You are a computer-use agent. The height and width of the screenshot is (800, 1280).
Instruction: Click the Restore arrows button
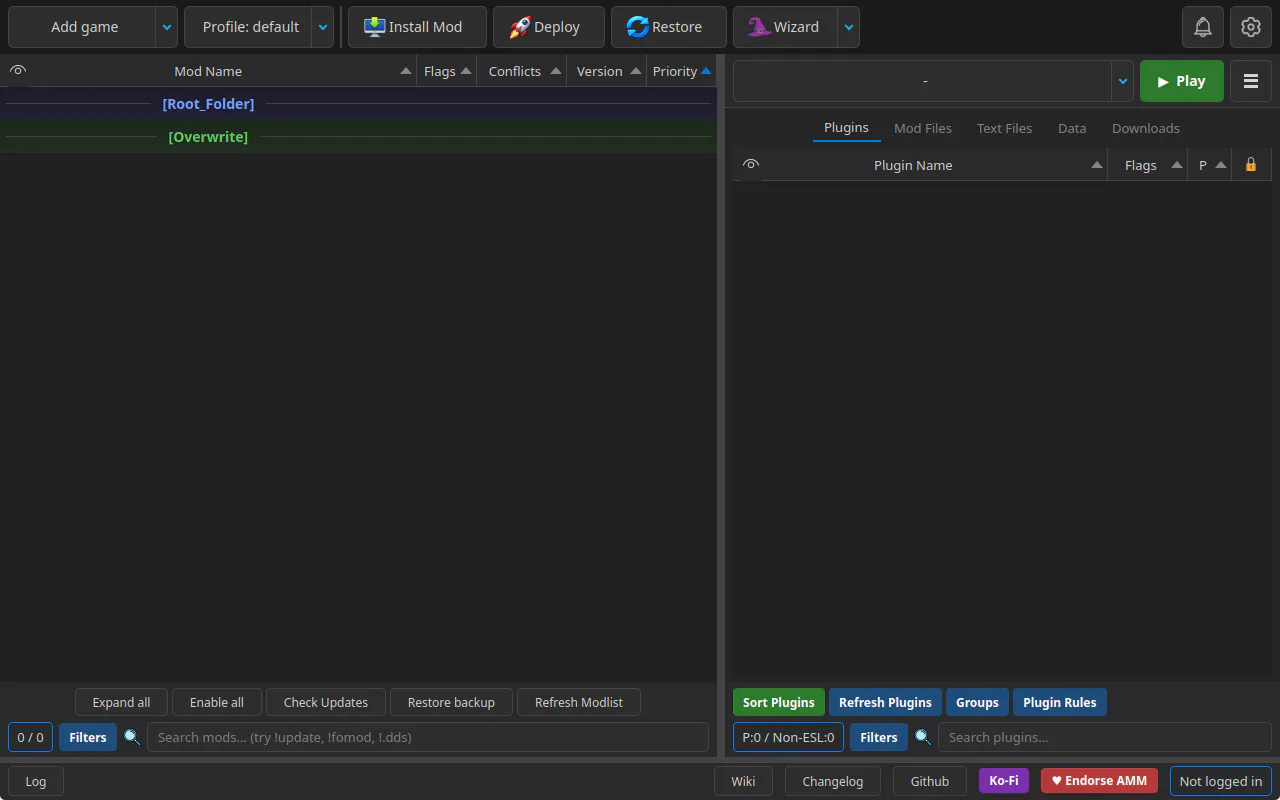coord(669,27)
